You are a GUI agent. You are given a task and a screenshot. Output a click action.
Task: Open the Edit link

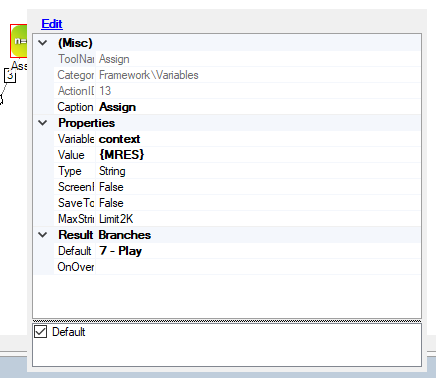pyautogui.click(x=52, y=24)
